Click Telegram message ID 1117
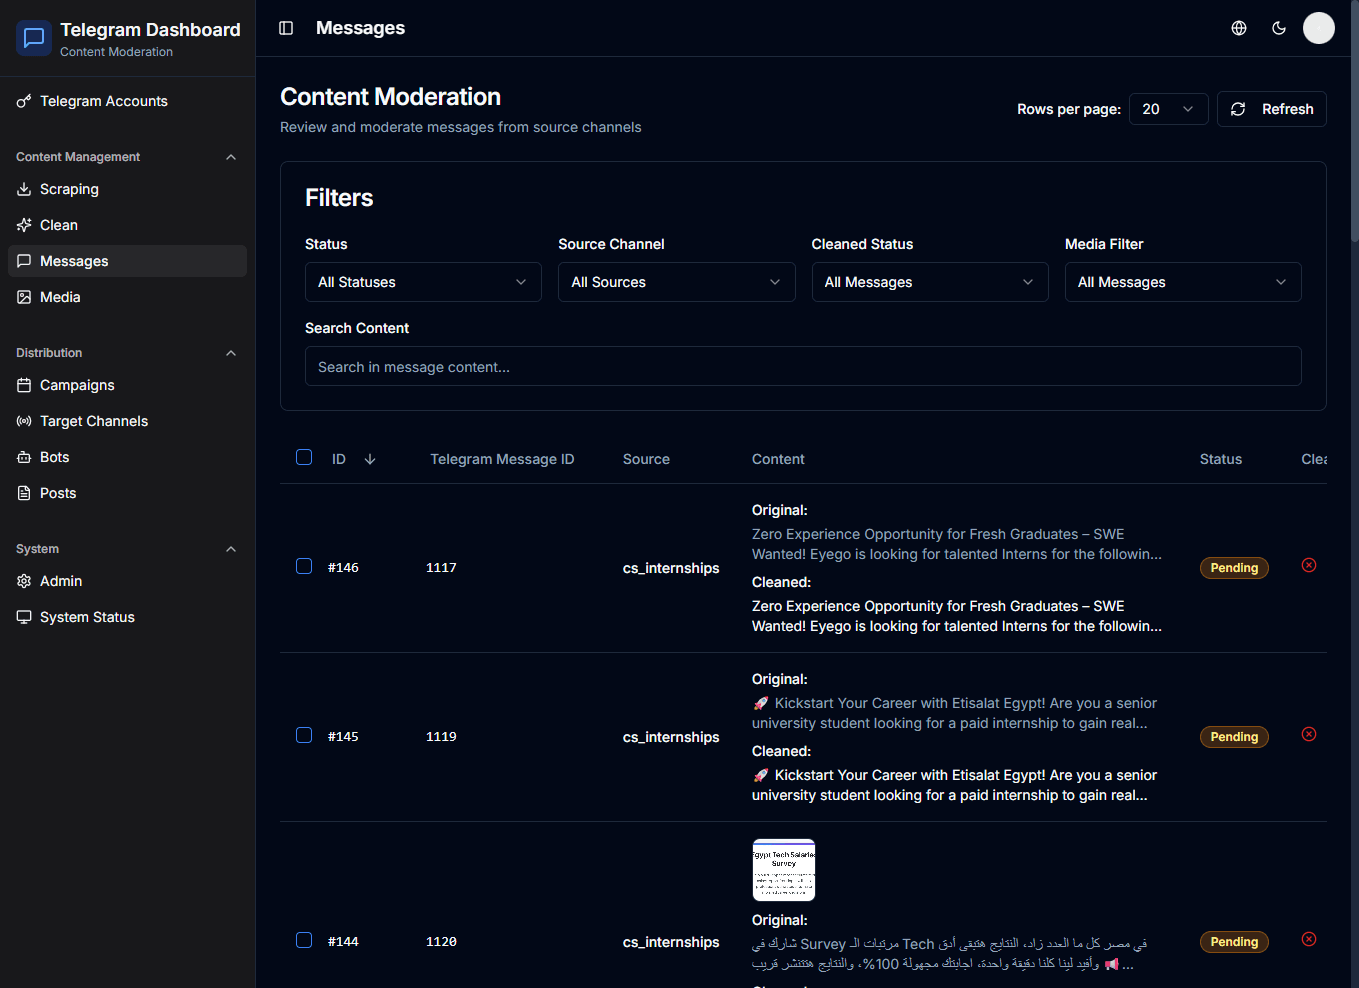1359x988 pixels. (441, 567)
